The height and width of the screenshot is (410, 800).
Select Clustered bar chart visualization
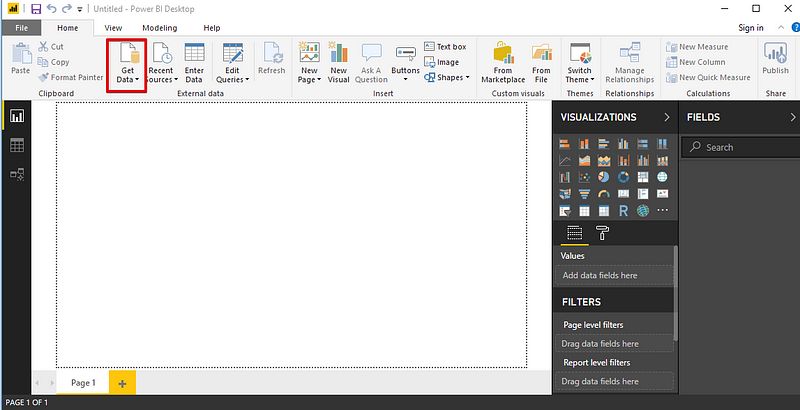604,144
